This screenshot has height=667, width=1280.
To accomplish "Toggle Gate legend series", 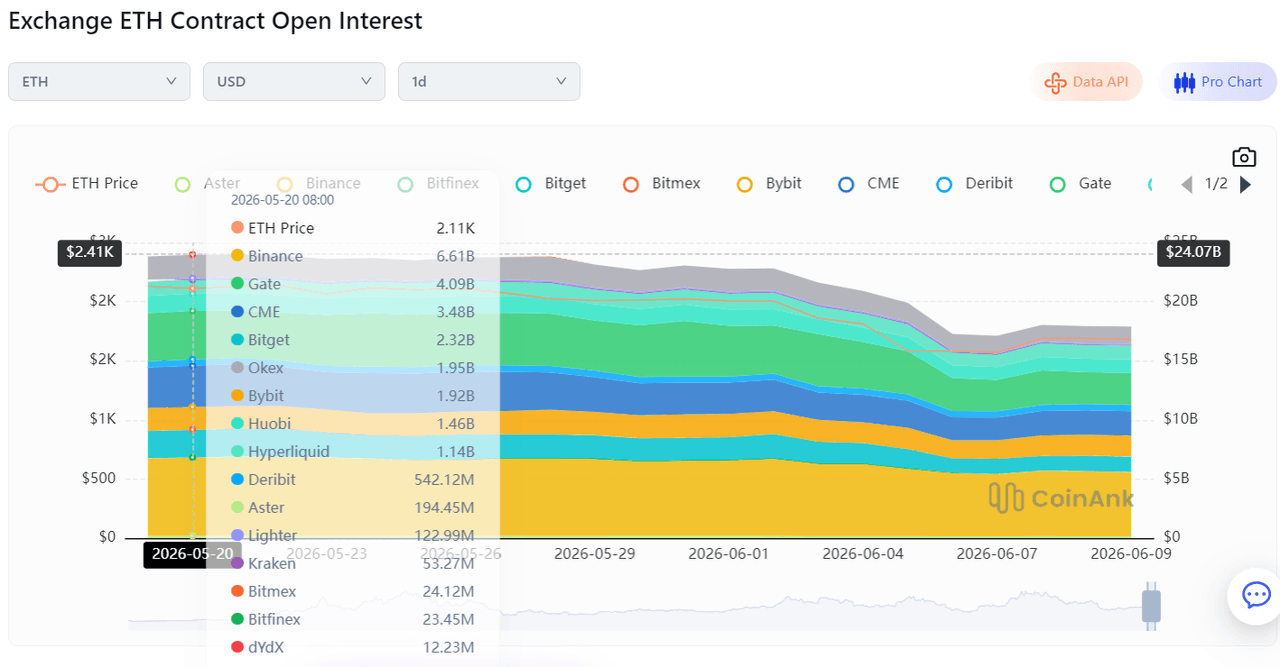I will tap(1081, 184).
